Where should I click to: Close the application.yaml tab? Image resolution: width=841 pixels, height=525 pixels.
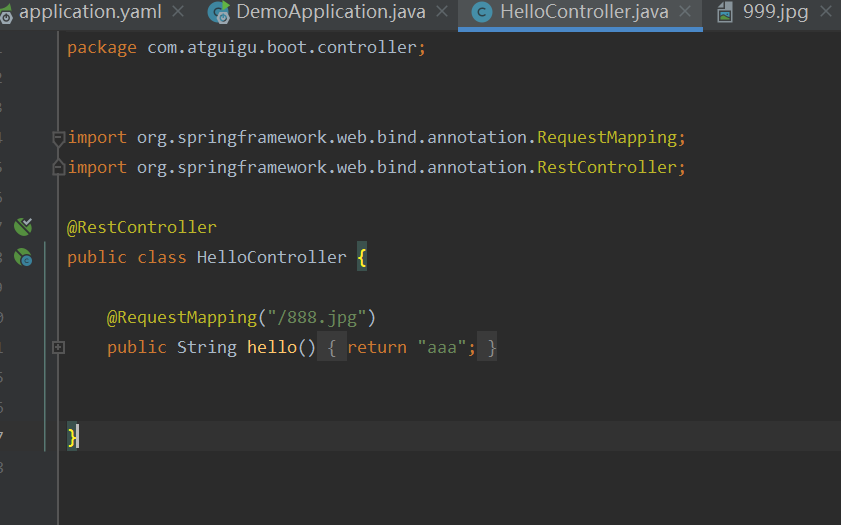point(178,11)
